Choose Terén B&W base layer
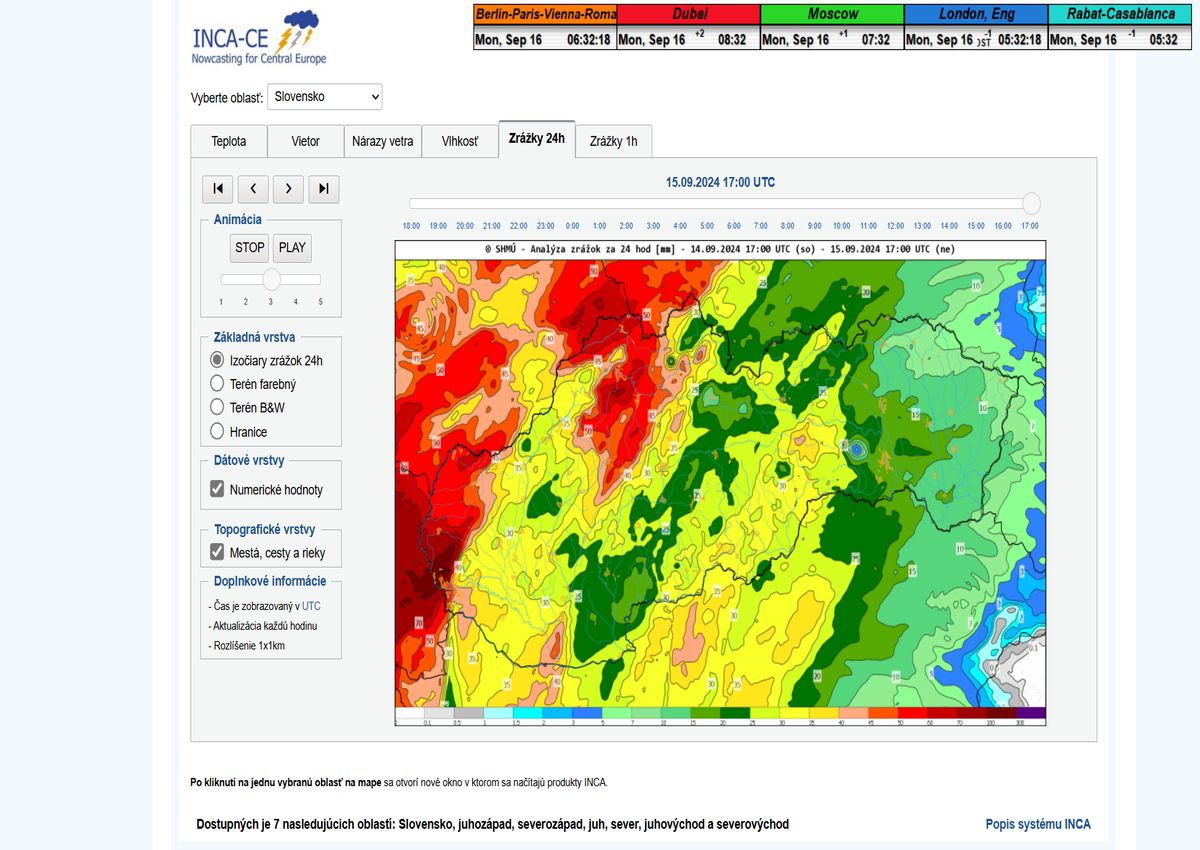Image resolution: width=1200 pixels, height=850 pixels. tap(217, 407)
